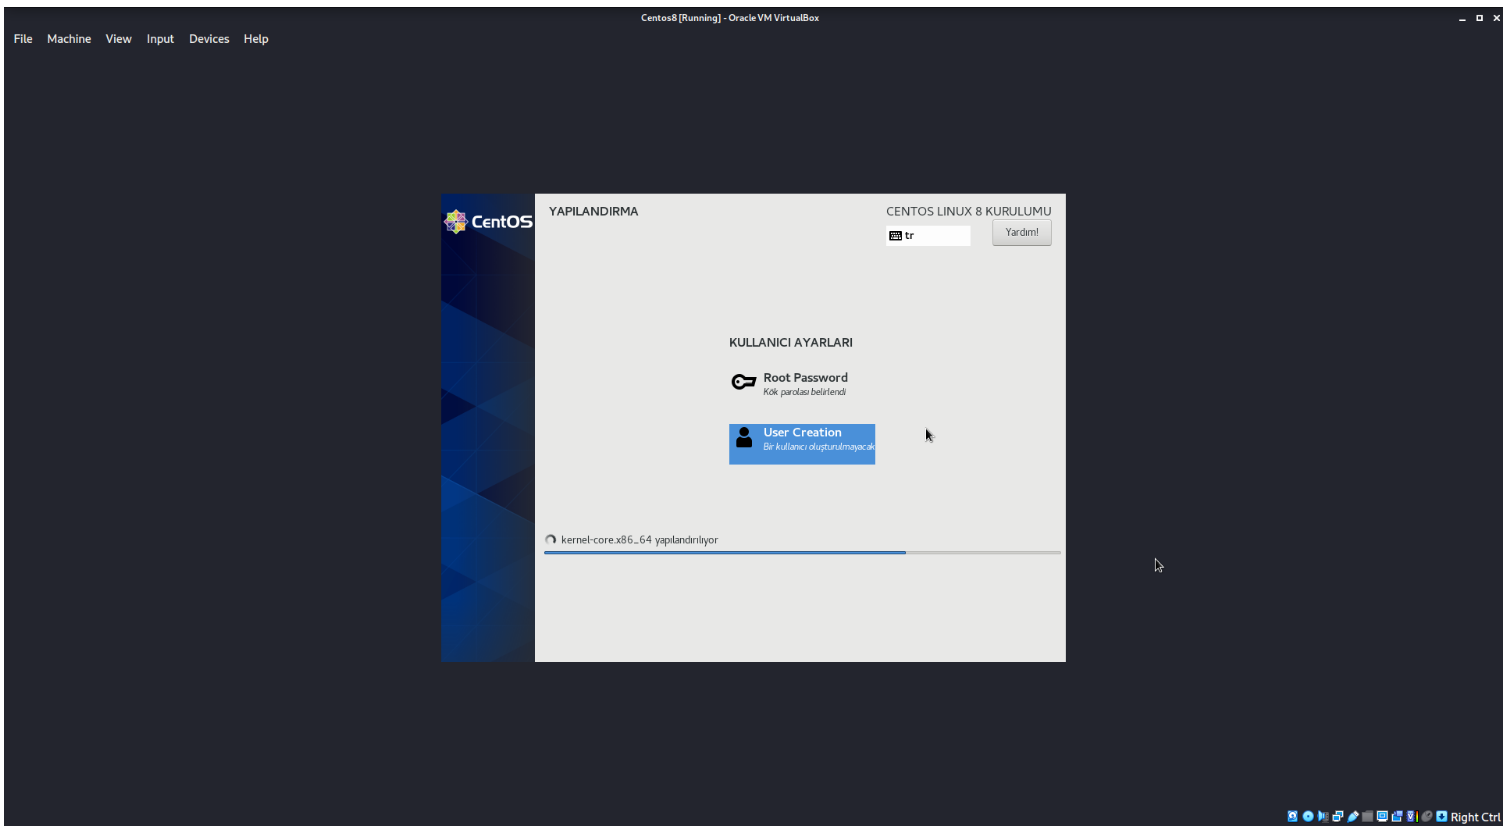Click the Root Password key icon
Viewport: 1509px width, 831px height.
point(743,382)
